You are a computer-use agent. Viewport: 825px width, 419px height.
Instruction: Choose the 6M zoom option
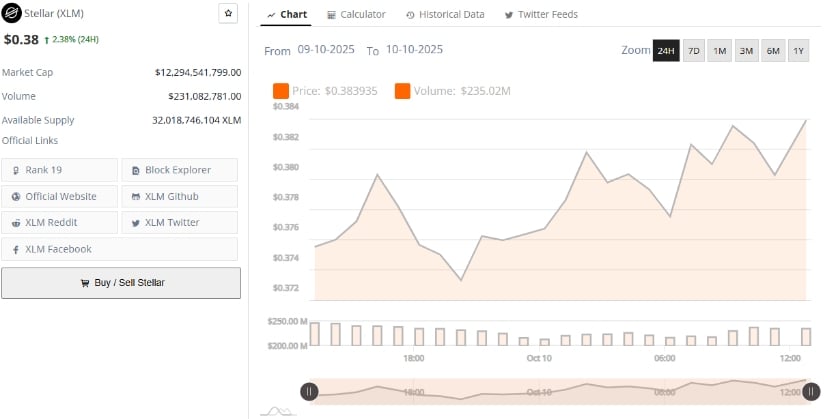[x=772, y=51]
